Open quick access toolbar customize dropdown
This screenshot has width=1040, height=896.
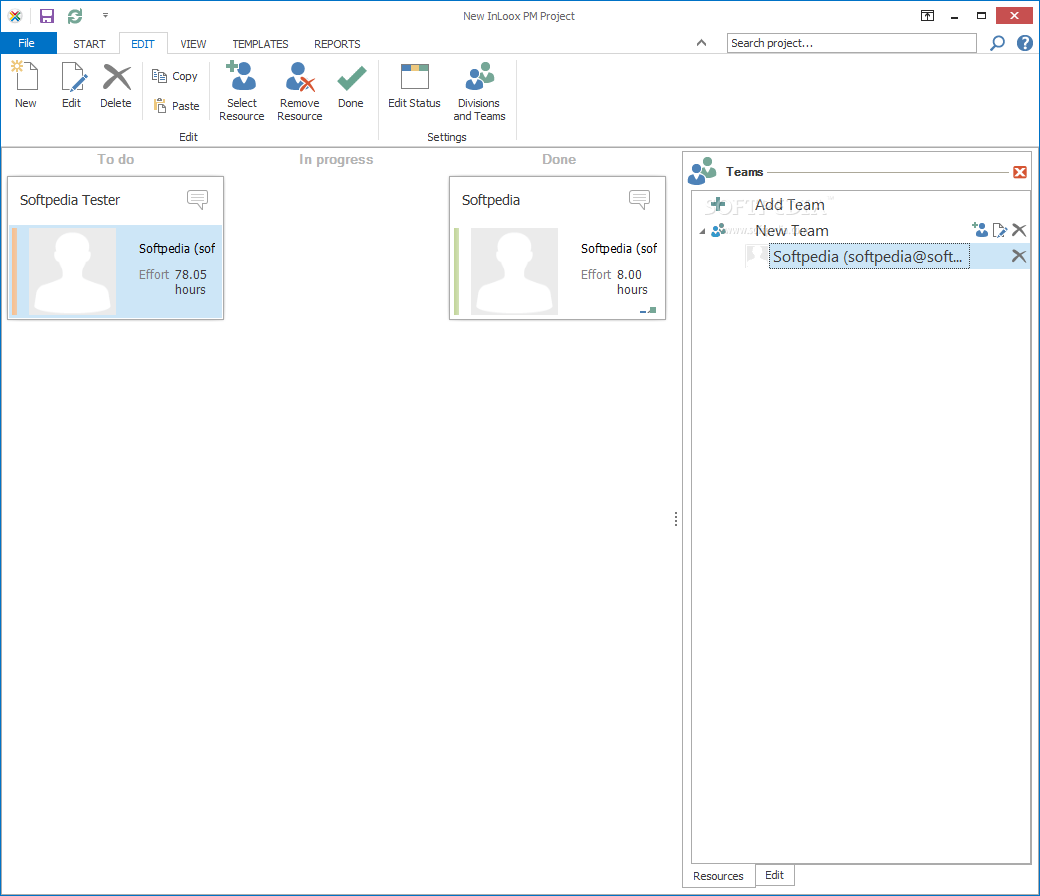click(105, 15)
